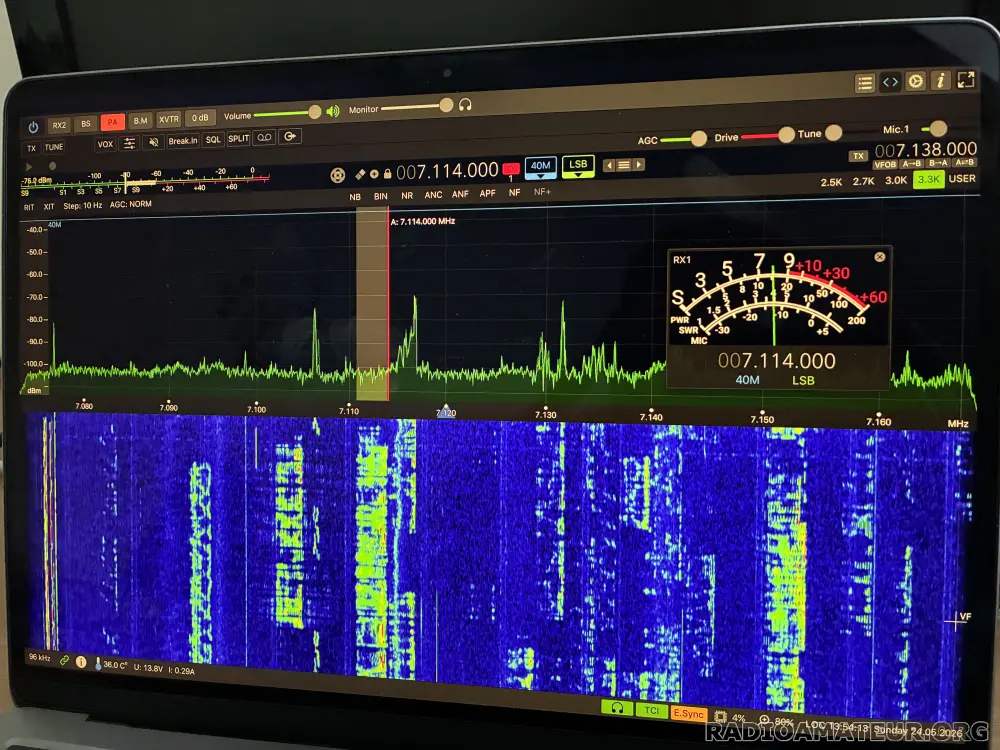Toggle the NB noise blanker
Image resolution: width=1000 pixels, height=750 pixels.
coord(355,197)
